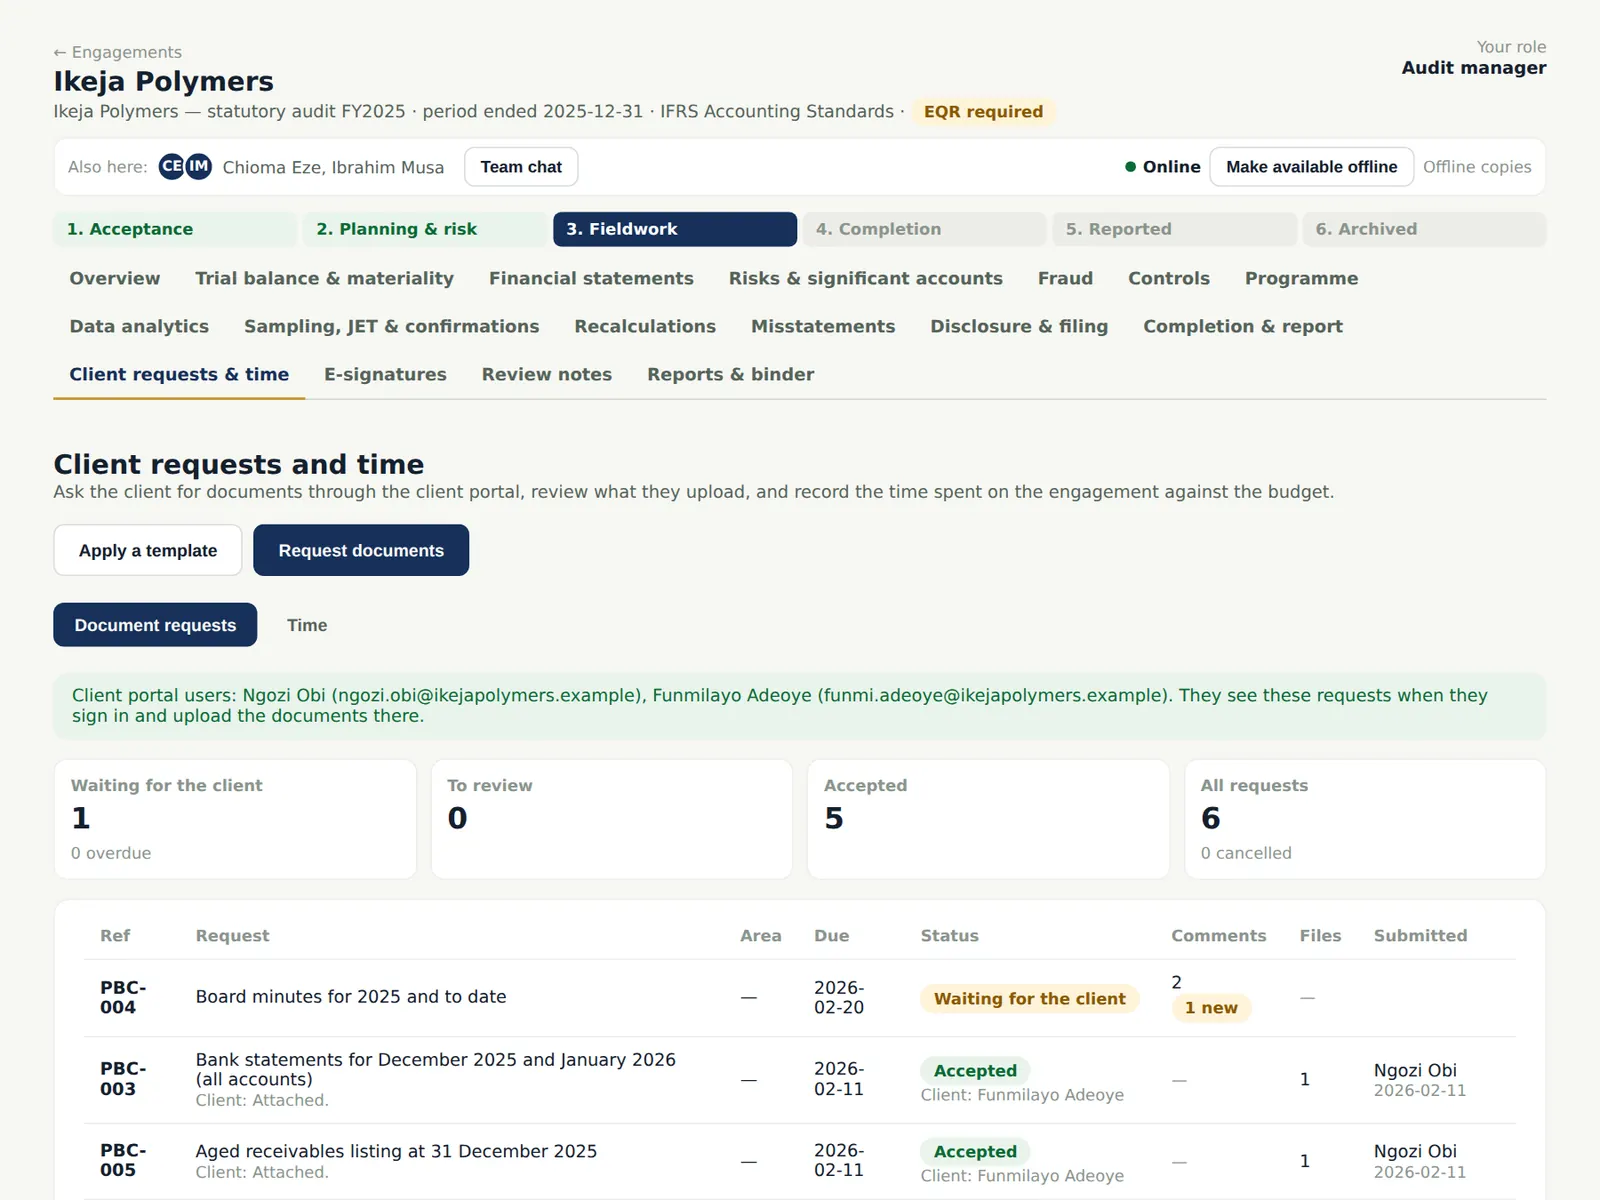The height and width of the screenshot is (1200, 1600).
Task: Open the Waiting for the client card
Action: click(x=235, y=819)
